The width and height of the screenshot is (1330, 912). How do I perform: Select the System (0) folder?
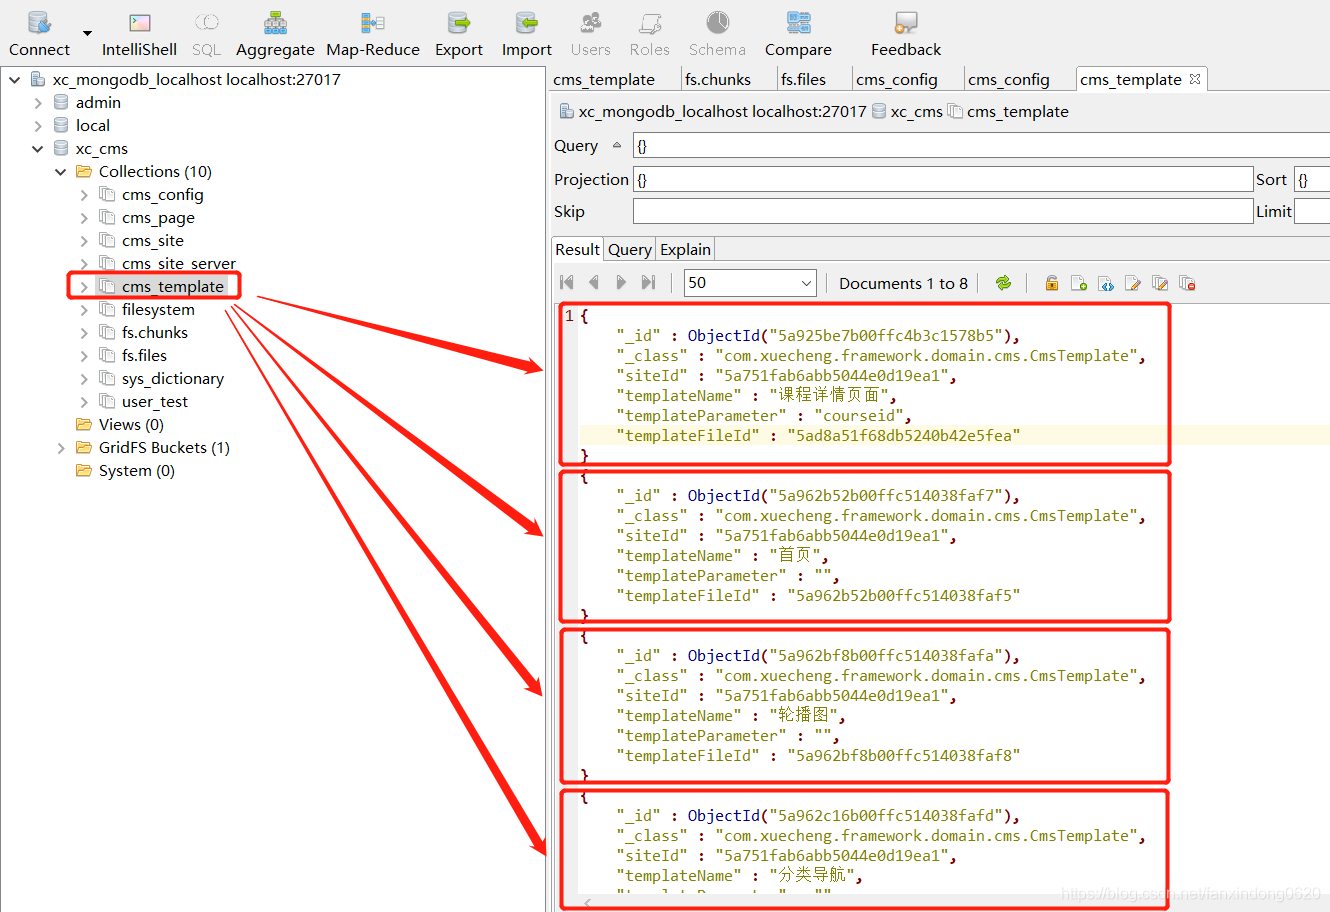point(137,470)
